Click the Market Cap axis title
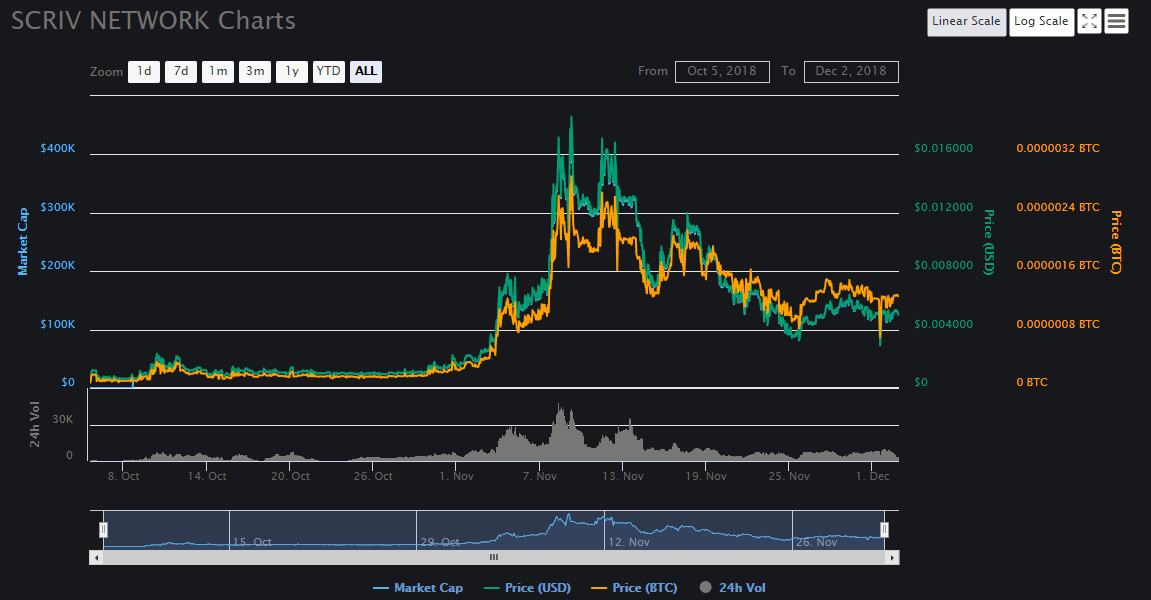This screenshot has height=600, width=1151. [x=23, y=242]
